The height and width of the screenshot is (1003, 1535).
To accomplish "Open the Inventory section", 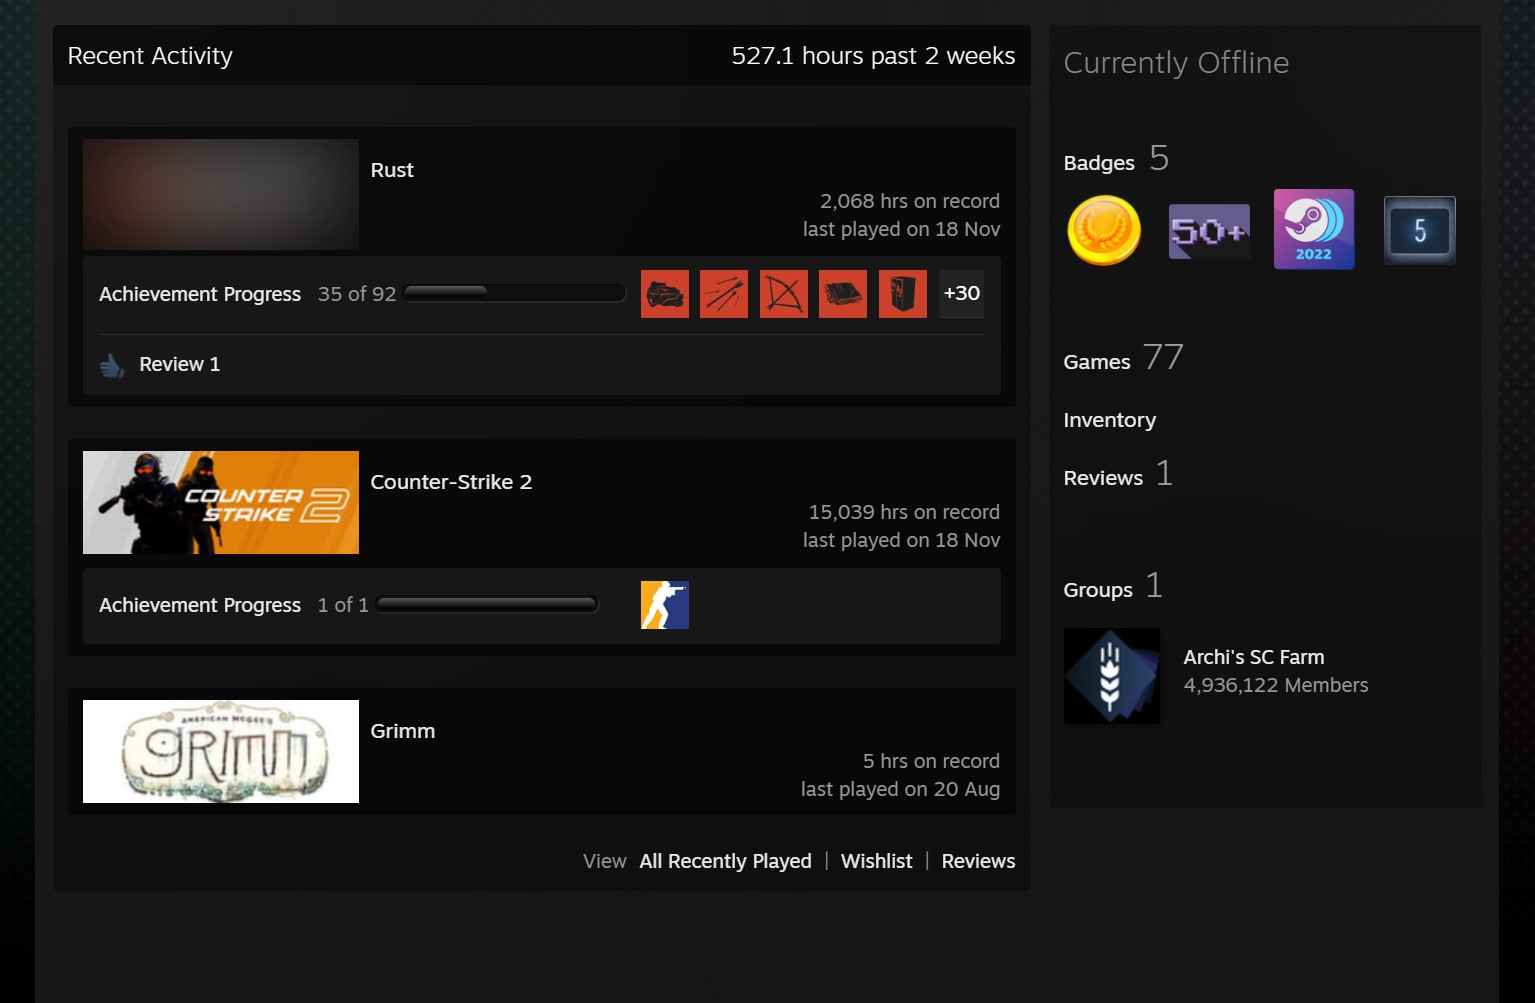I will (x=1109, y=420).
